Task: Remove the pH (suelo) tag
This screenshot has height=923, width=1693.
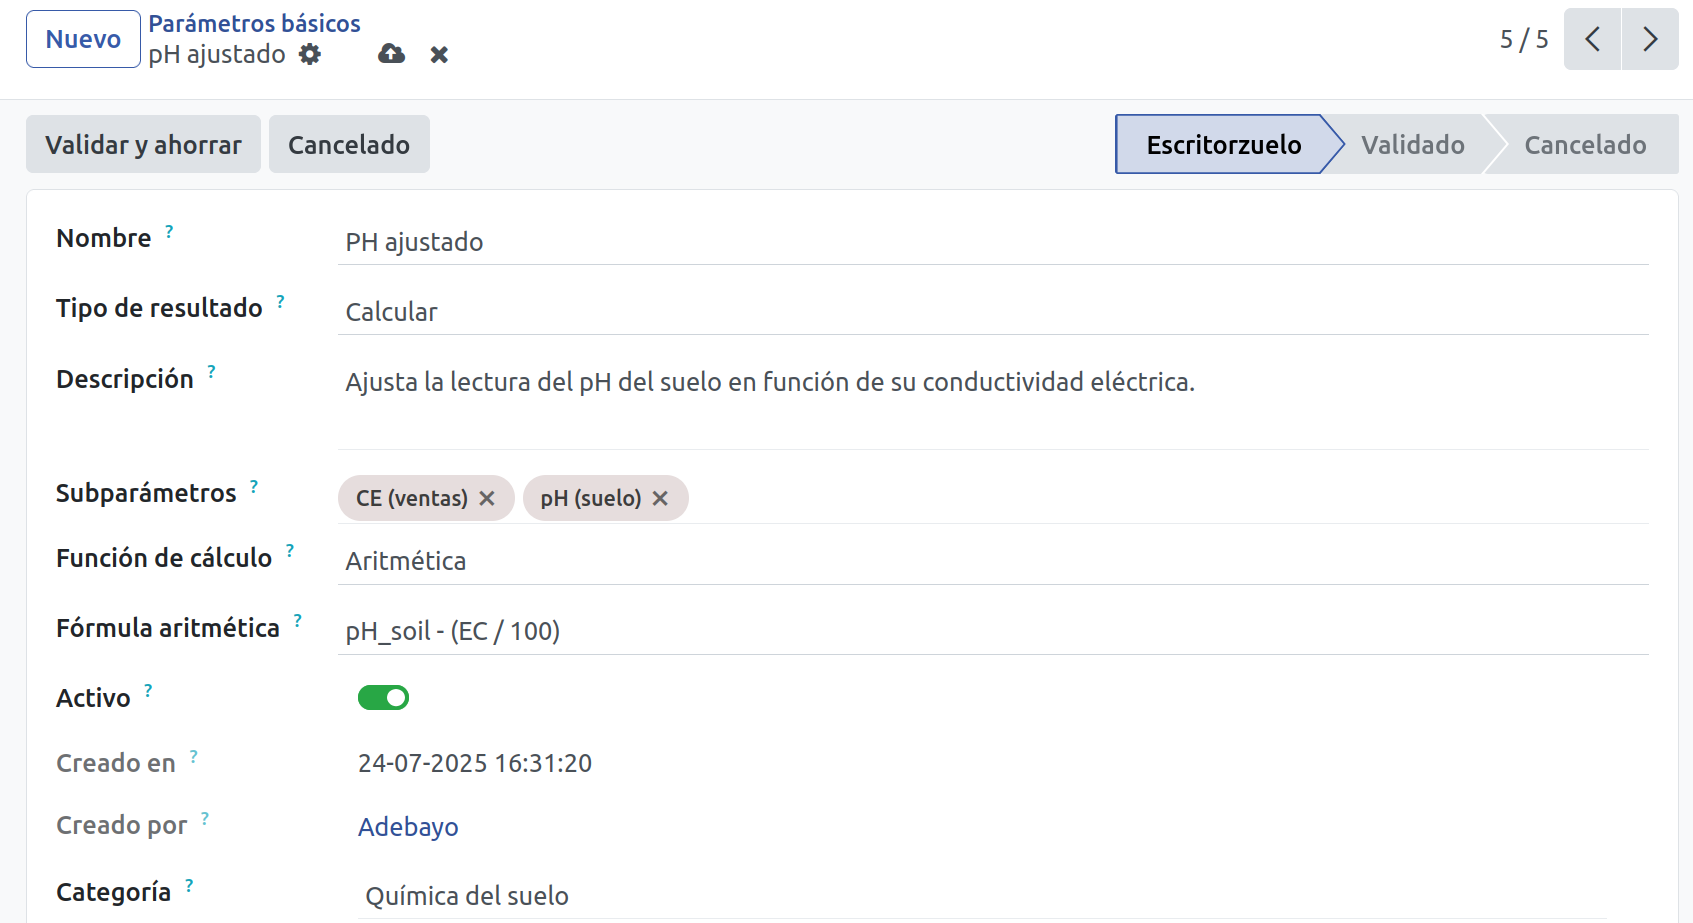Action: tap(660, 498)
